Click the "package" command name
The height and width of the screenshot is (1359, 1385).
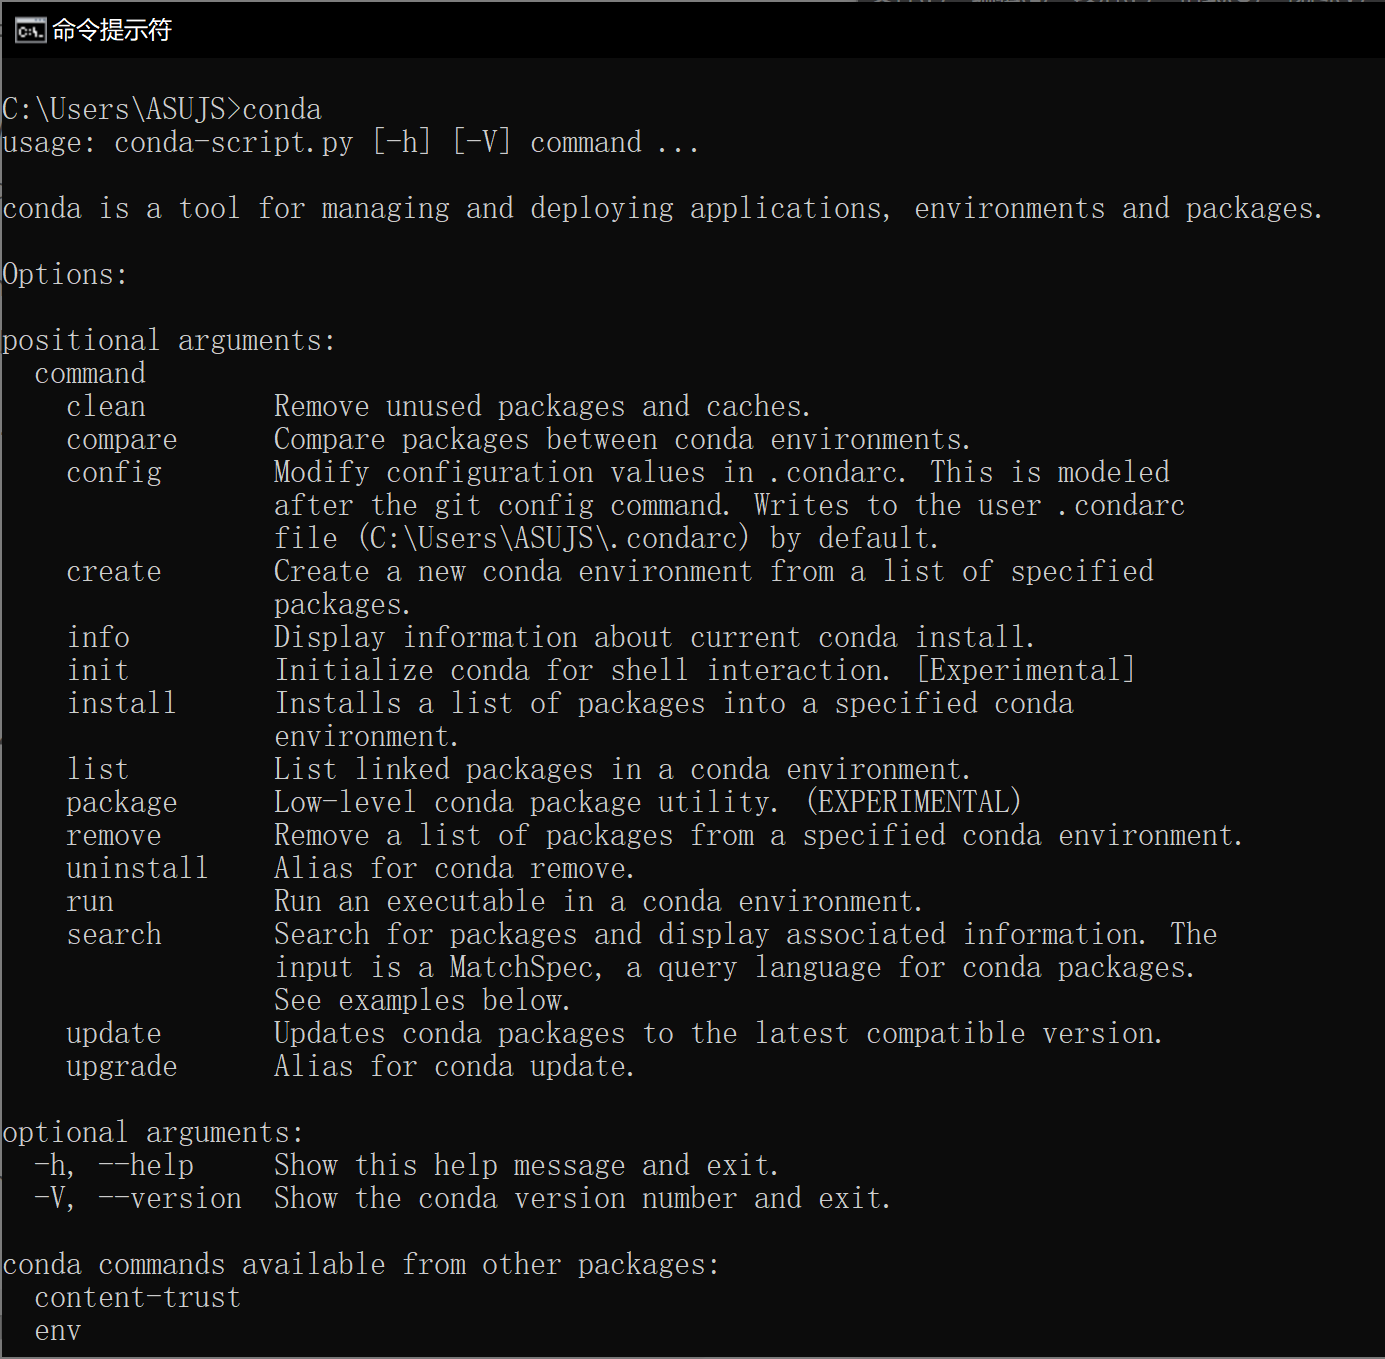point(122,803)
